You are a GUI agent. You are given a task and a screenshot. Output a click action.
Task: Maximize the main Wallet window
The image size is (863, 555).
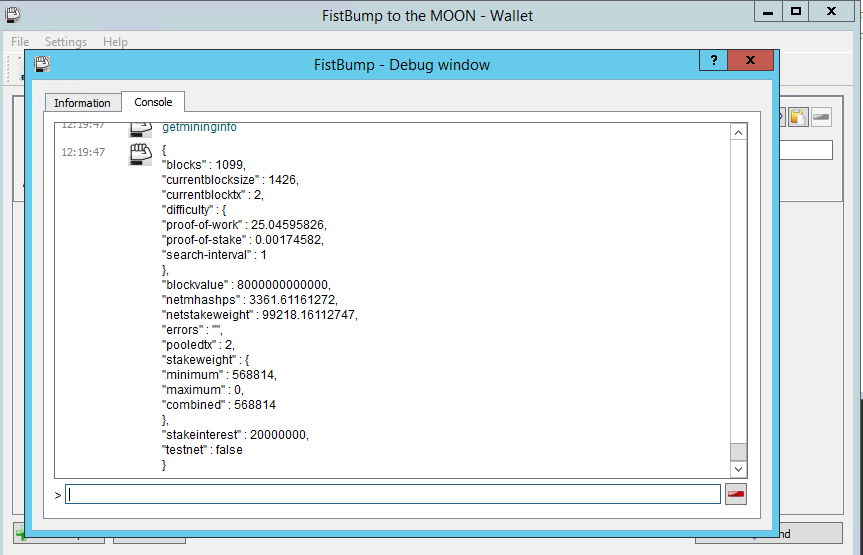point(796,12)
